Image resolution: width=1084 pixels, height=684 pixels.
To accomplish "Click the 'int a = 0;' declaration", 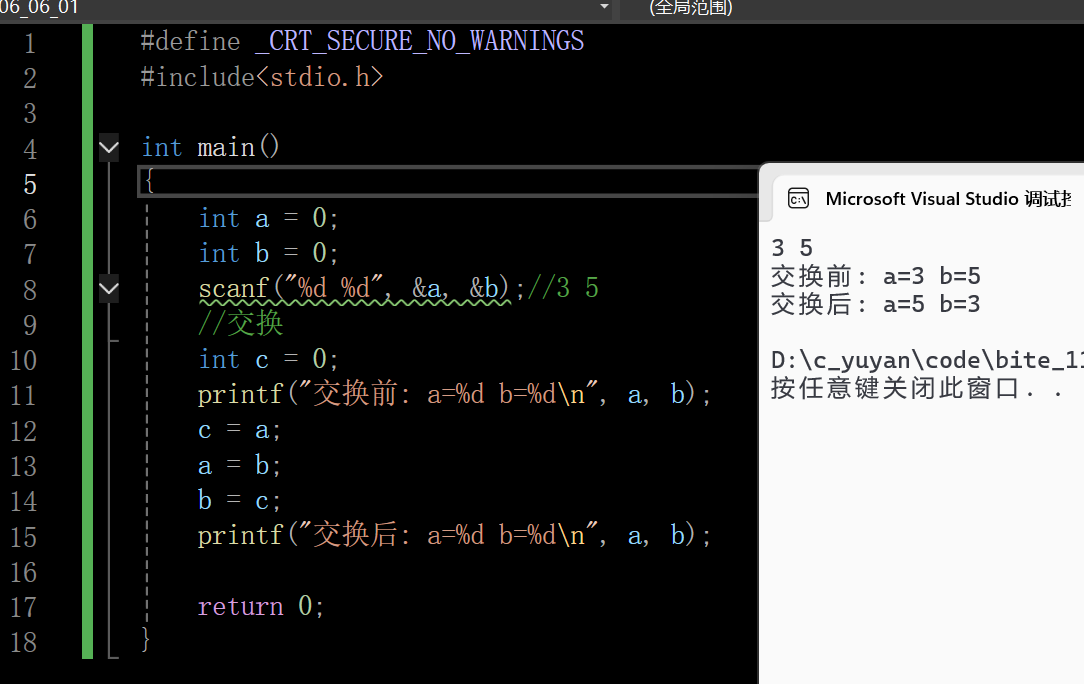I will coord(268,219).
